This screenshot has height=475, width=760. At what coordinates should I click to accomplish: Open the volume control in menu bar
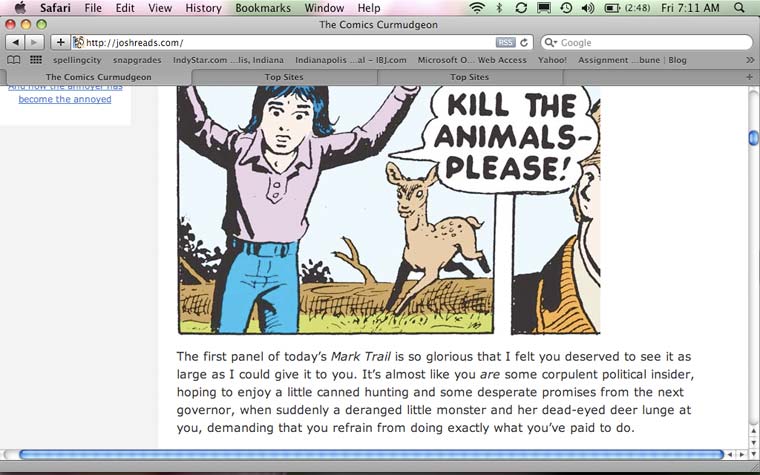pos(588,8)
